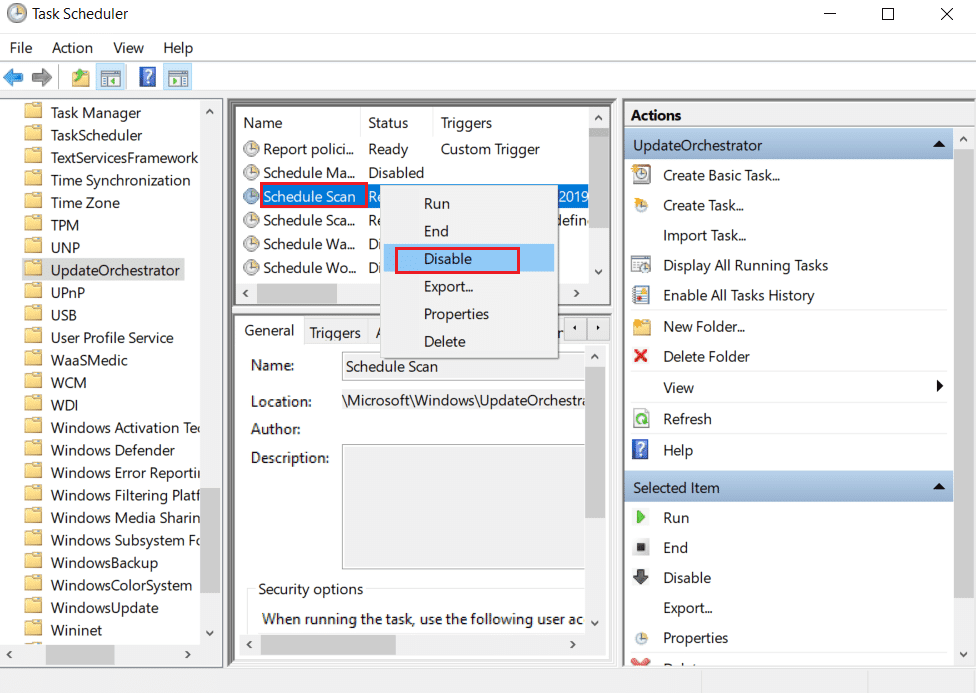Select the WindowsUpdate folder in tree
Screen dimensions: 976x693
tap(105, 608)
